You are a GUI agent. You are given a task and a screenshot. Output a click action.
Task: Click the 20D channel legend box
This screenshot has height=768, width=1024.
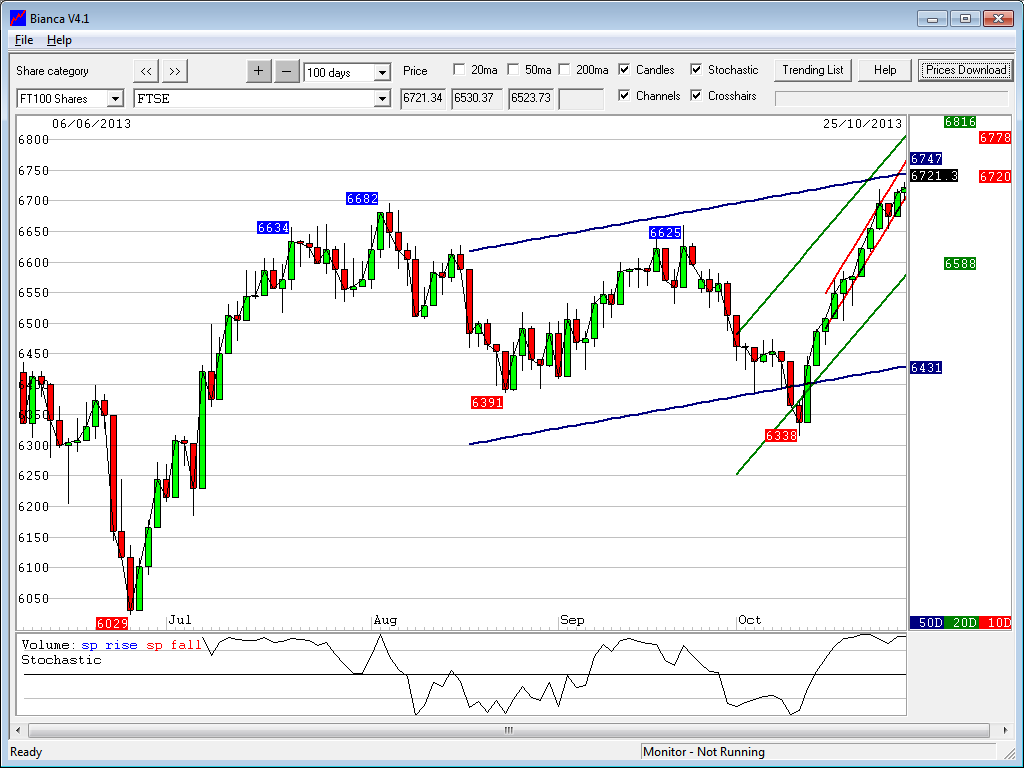tap(963, 622)
